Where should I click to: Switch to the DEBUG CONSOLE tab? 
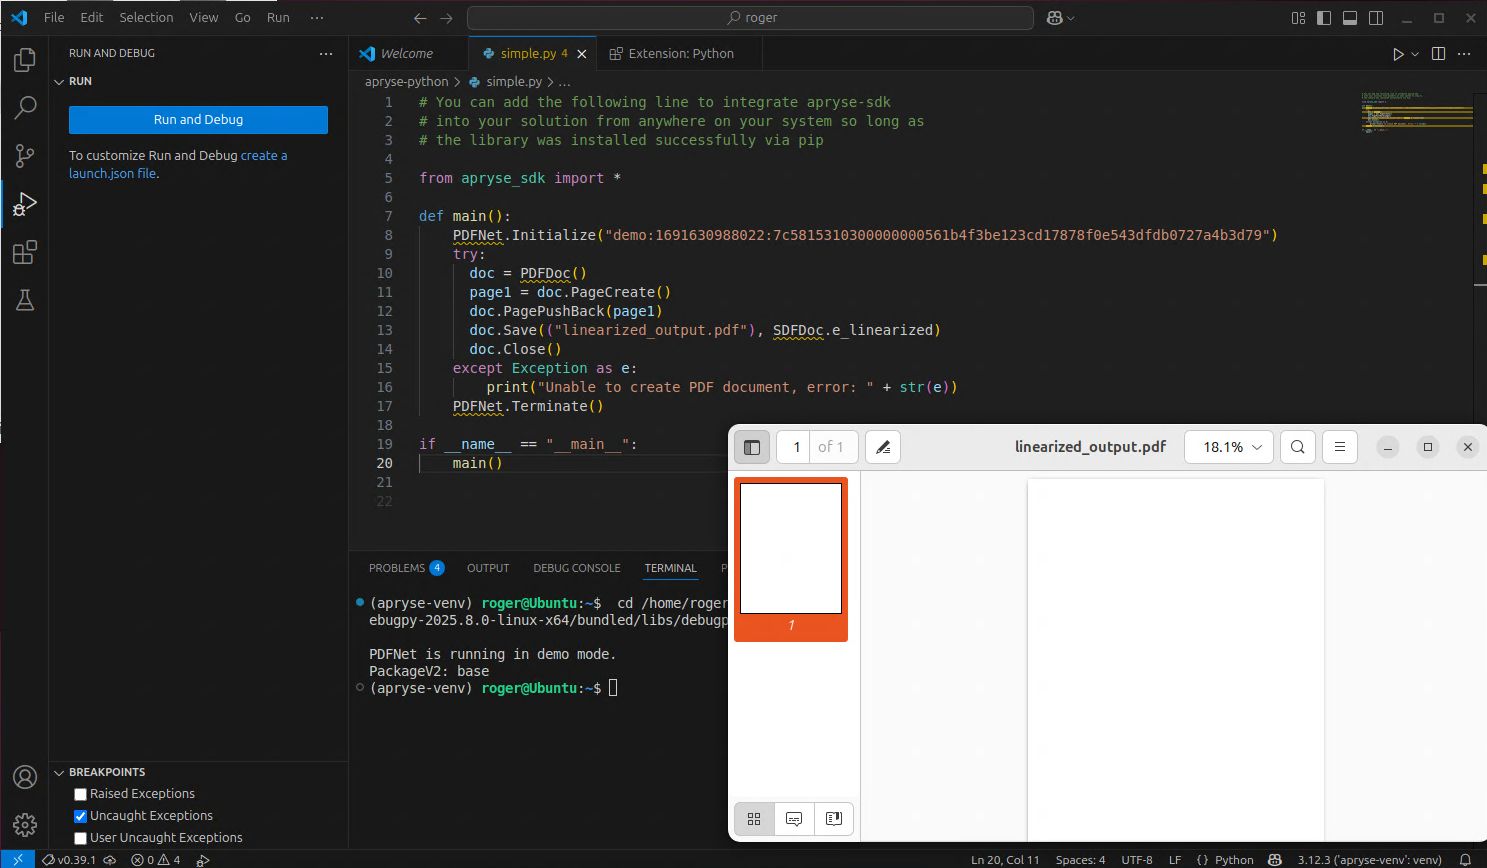pos(576,568)
